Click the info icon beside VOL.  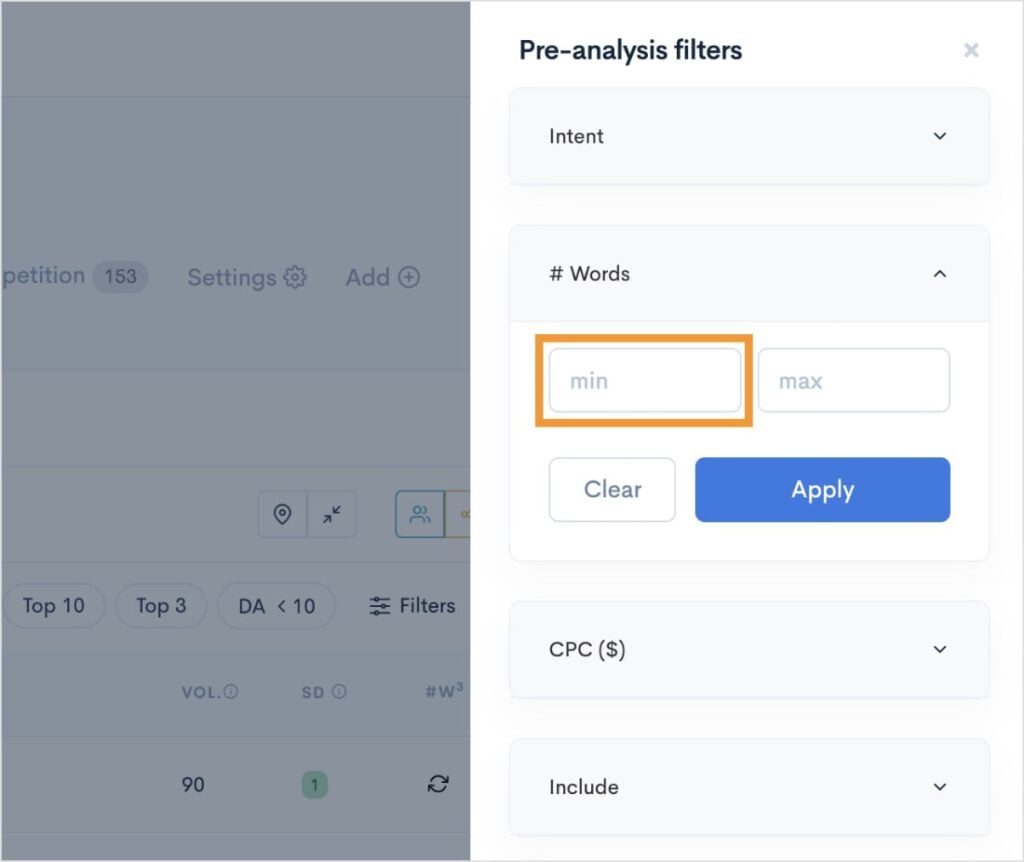click(x=231, y=691)
